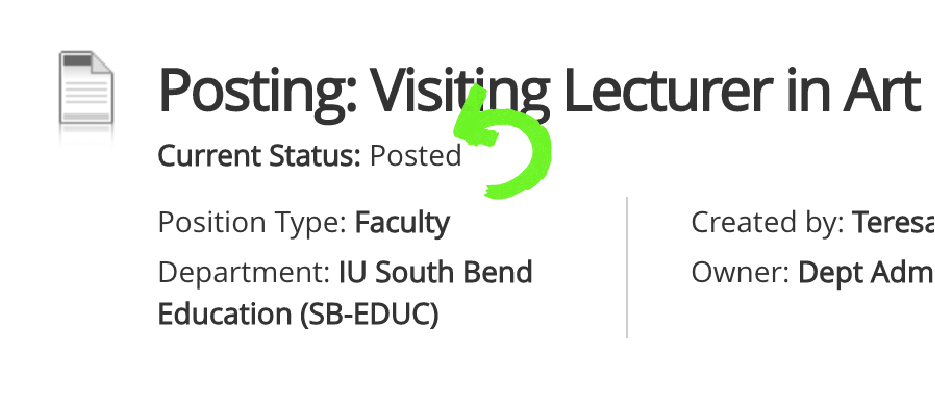Click the "Position Type:" label
The width and height of the screenshot is (935, 420).
252,222
